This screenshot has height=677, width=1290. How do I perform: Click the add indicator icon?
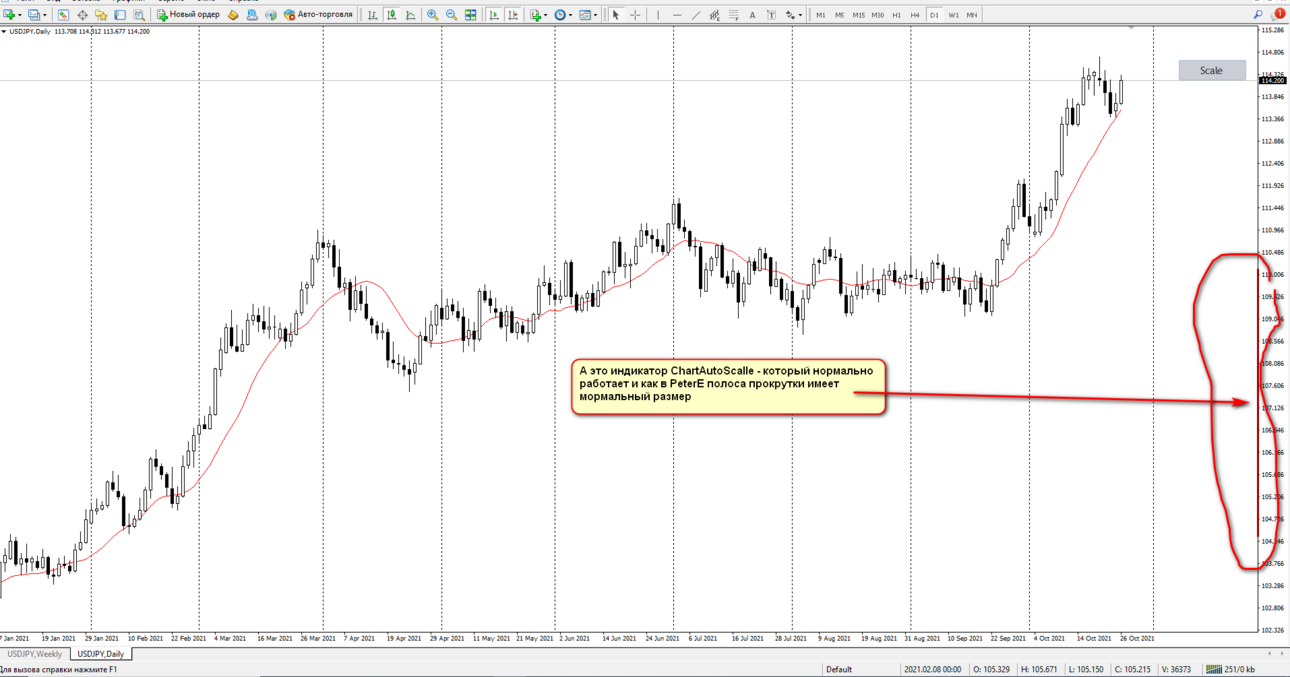536,15
